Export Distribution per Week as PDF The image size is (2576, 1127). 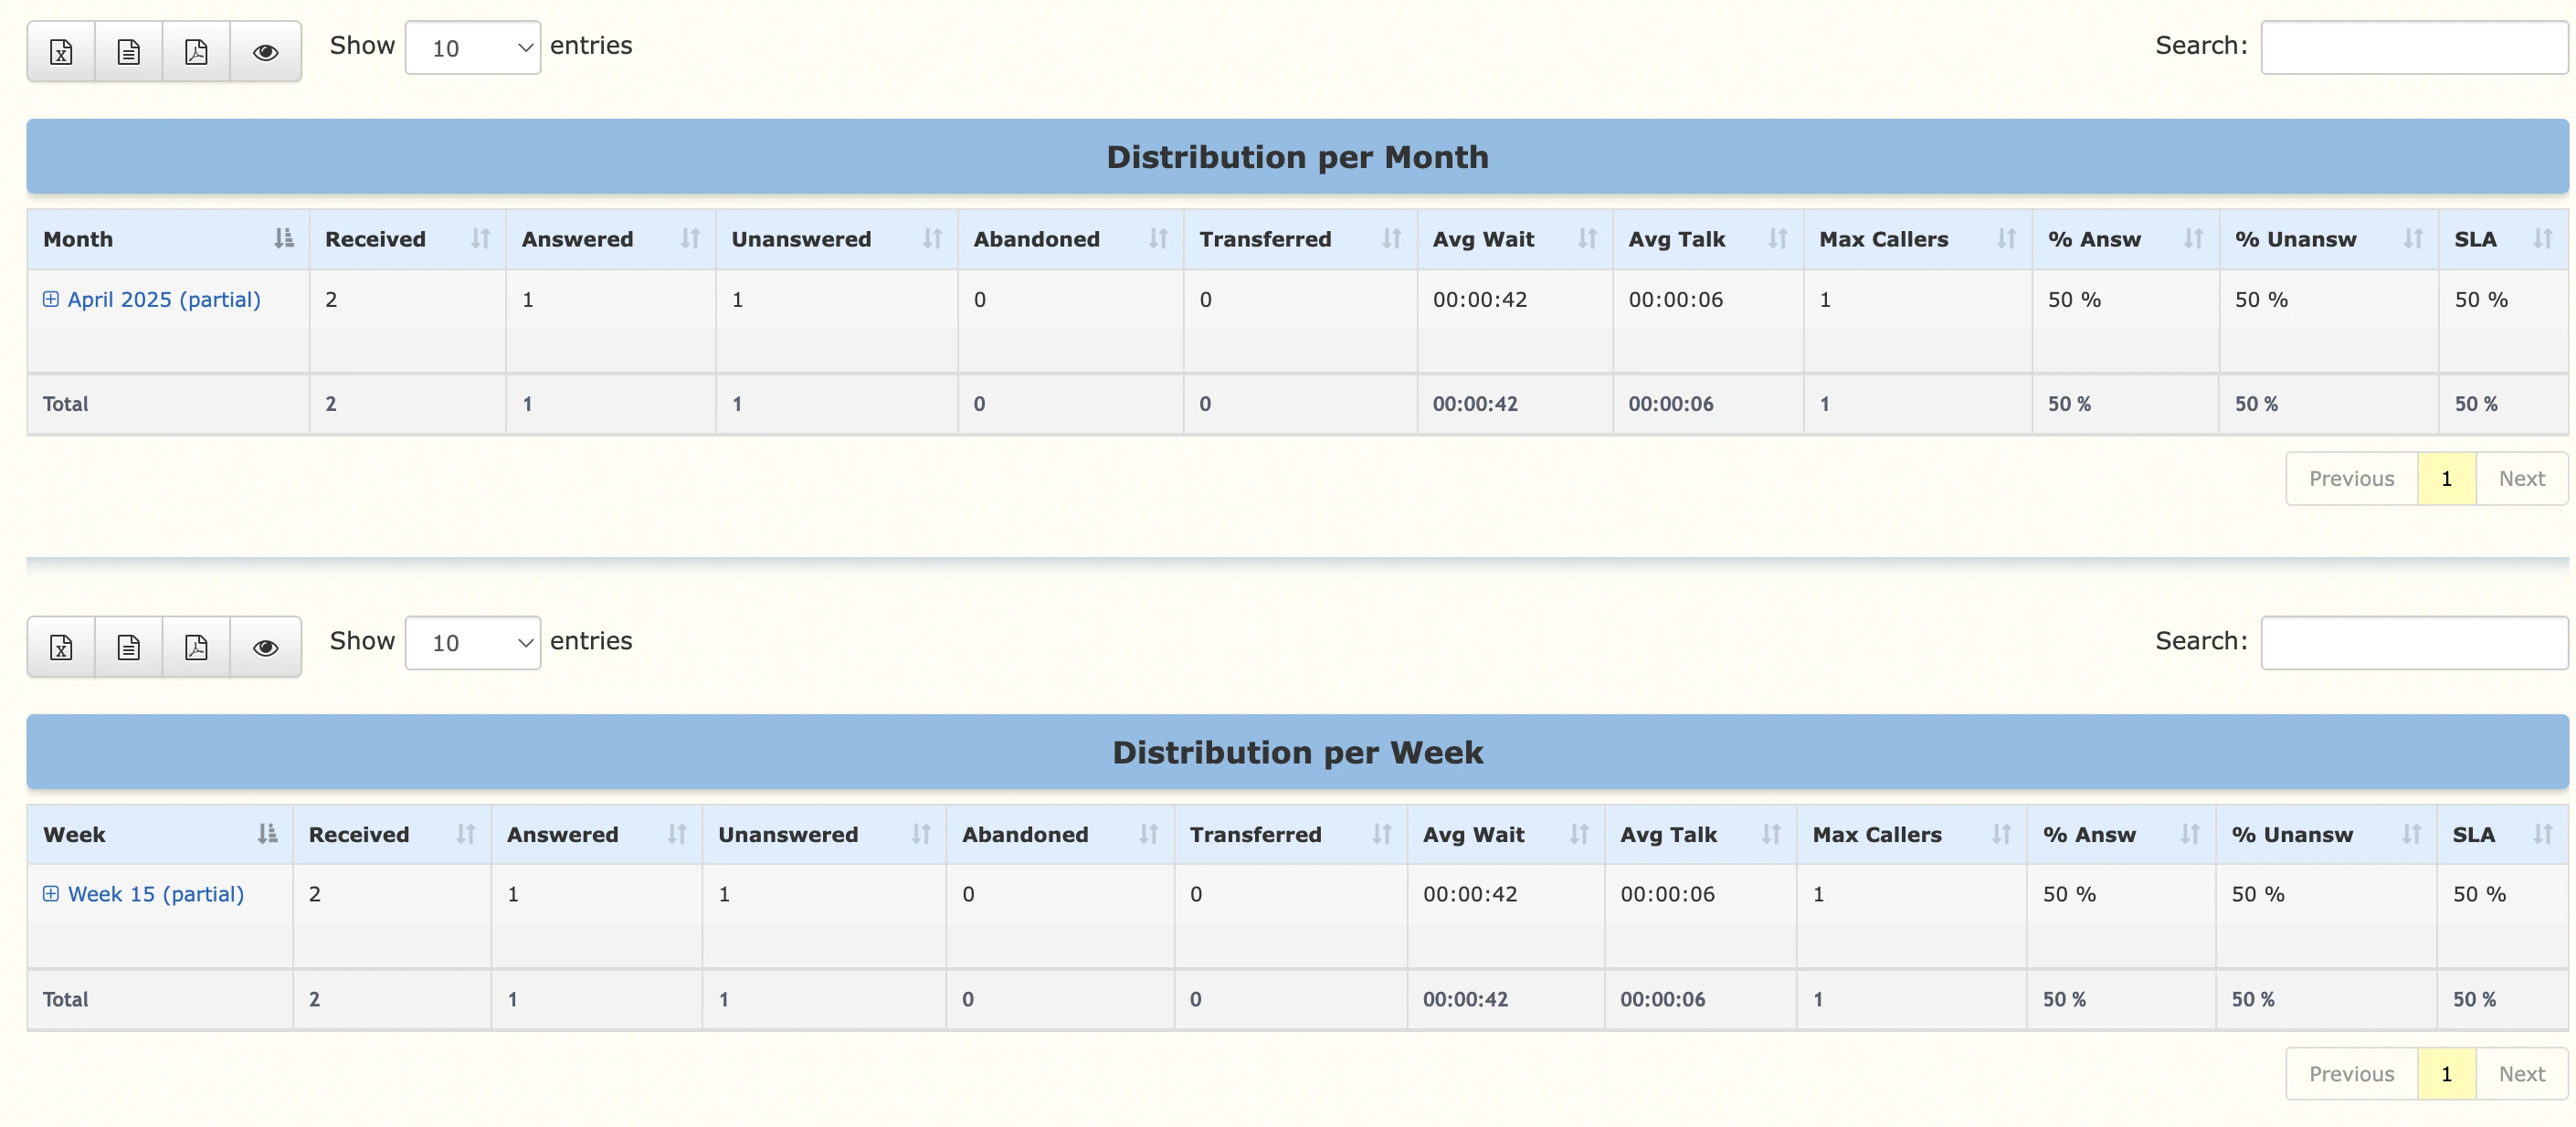click(196, 647)
